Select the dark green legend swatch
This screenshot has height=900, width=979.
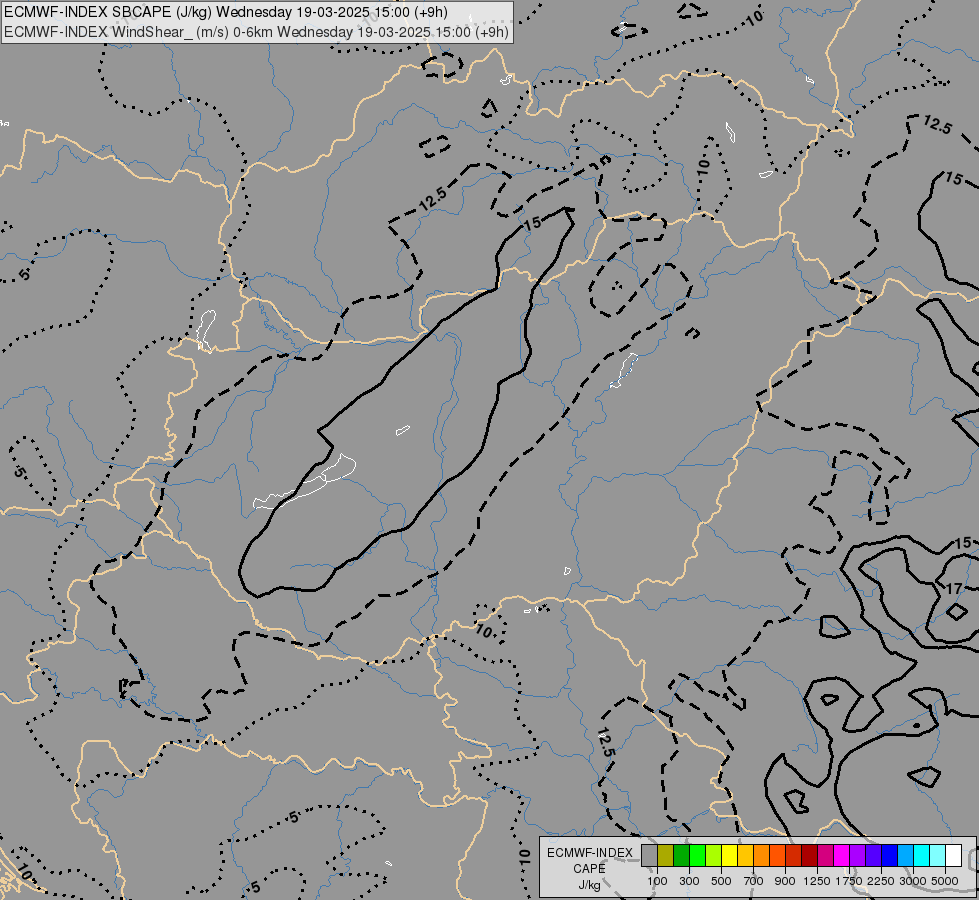click(x=681, y=855)
